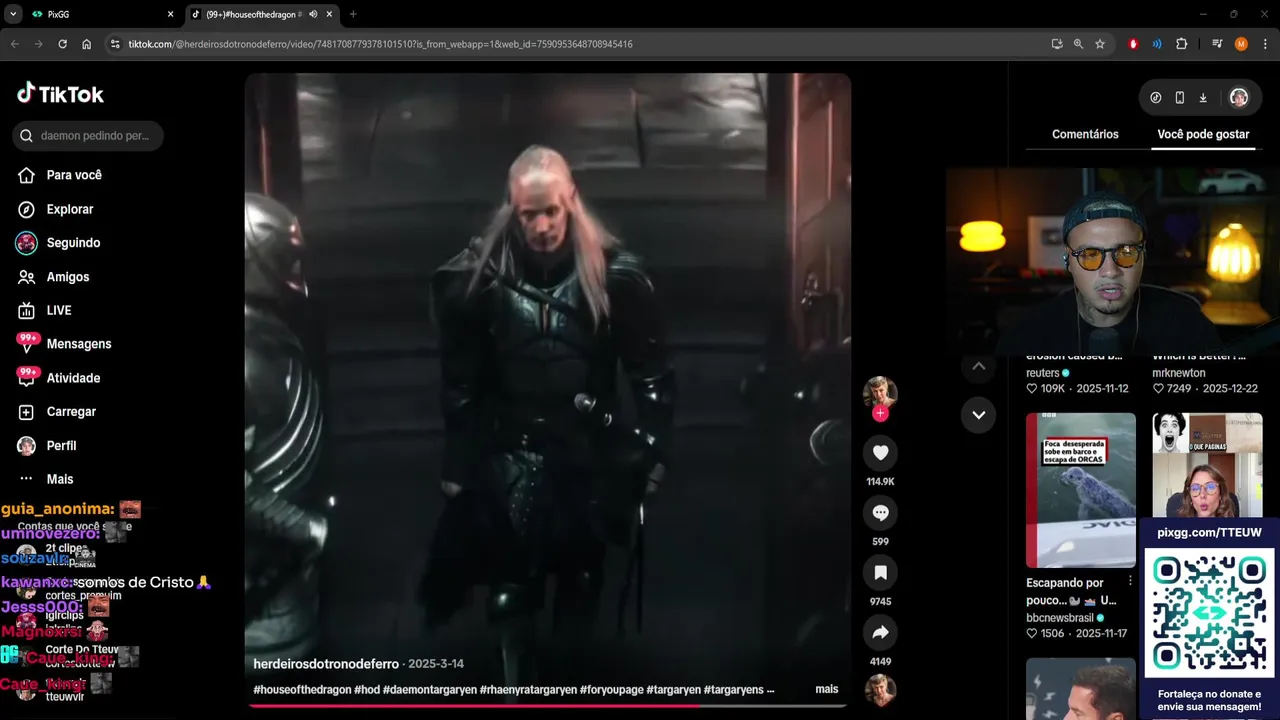Open reuters account link
Screen dimensions: 1280x720
point(1042,373)
